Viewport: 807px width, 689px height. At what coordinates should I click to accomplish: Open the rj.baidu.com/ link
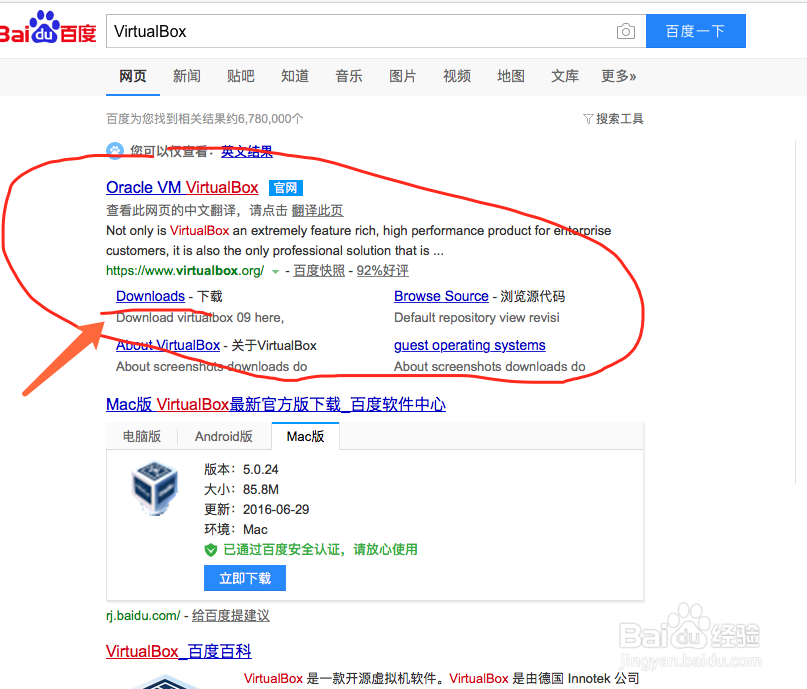[x=143, y=616]
